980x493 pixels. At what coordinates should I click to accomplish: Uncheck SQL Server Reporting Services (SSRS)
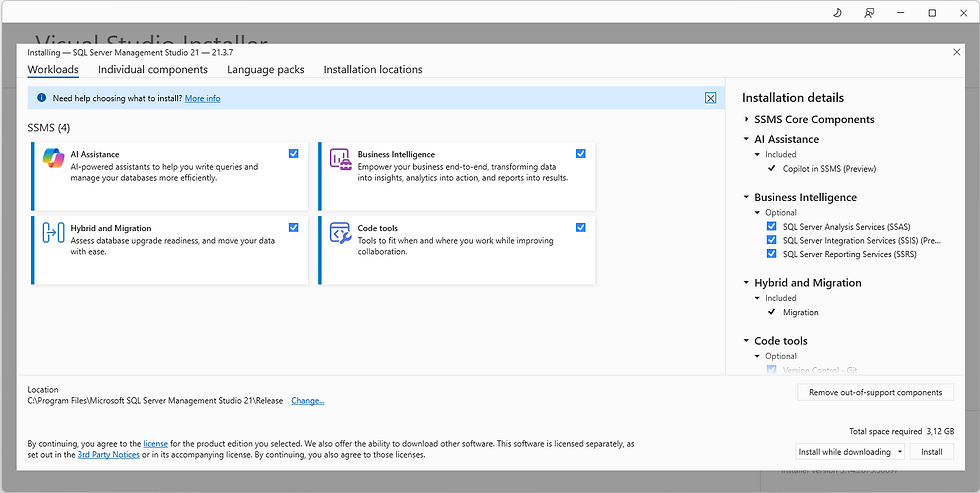coord(771,254)
